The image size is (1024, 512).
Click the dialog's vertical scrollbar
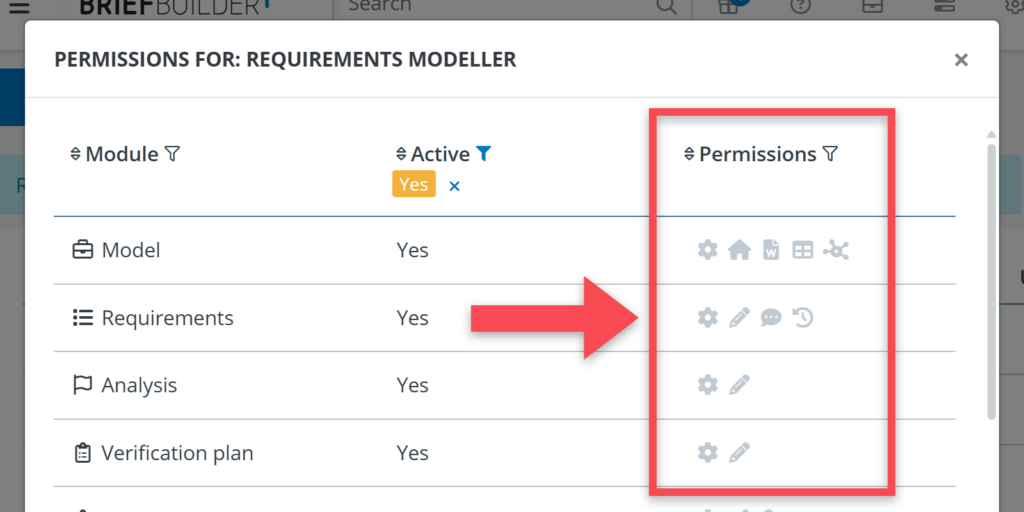coord(991,280)
